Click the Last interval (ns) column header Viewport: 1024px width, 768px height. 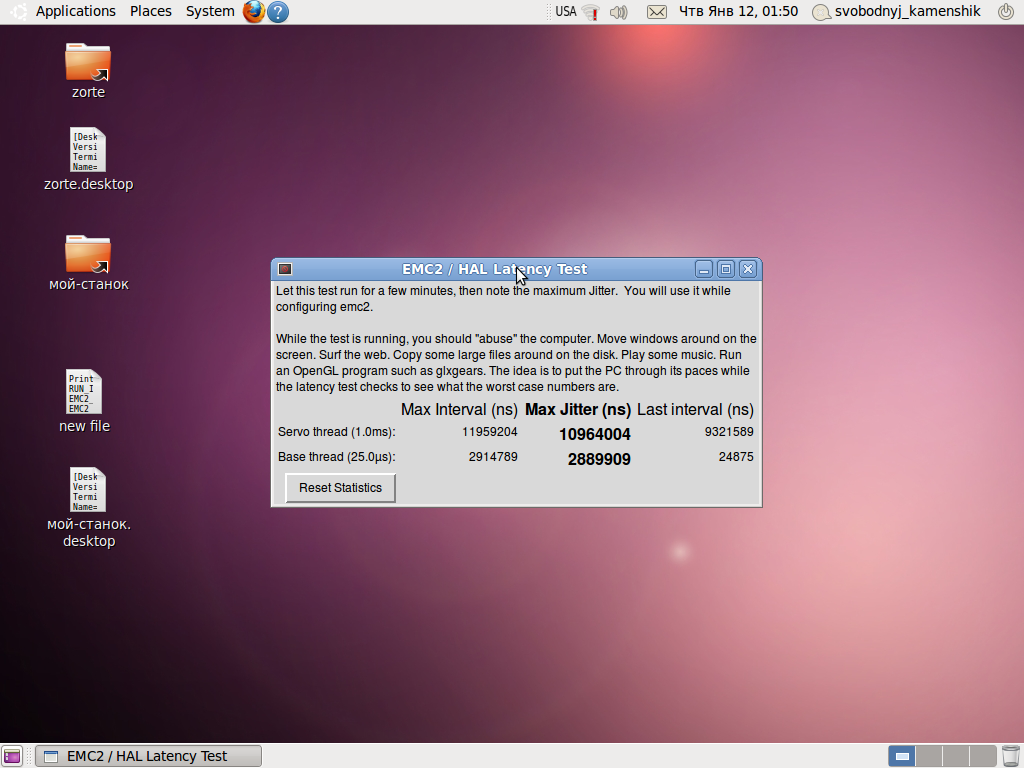[x=695, y=409]
